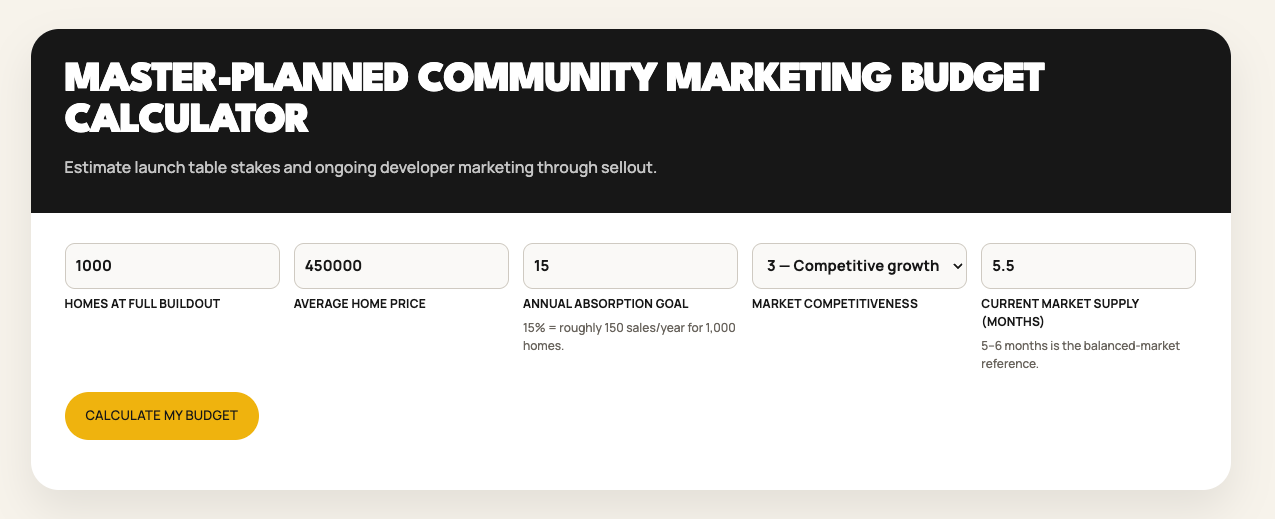This screenshot has height=519, width=1275.
Task: Select the Average Home Price input
Action: [401, 266]
